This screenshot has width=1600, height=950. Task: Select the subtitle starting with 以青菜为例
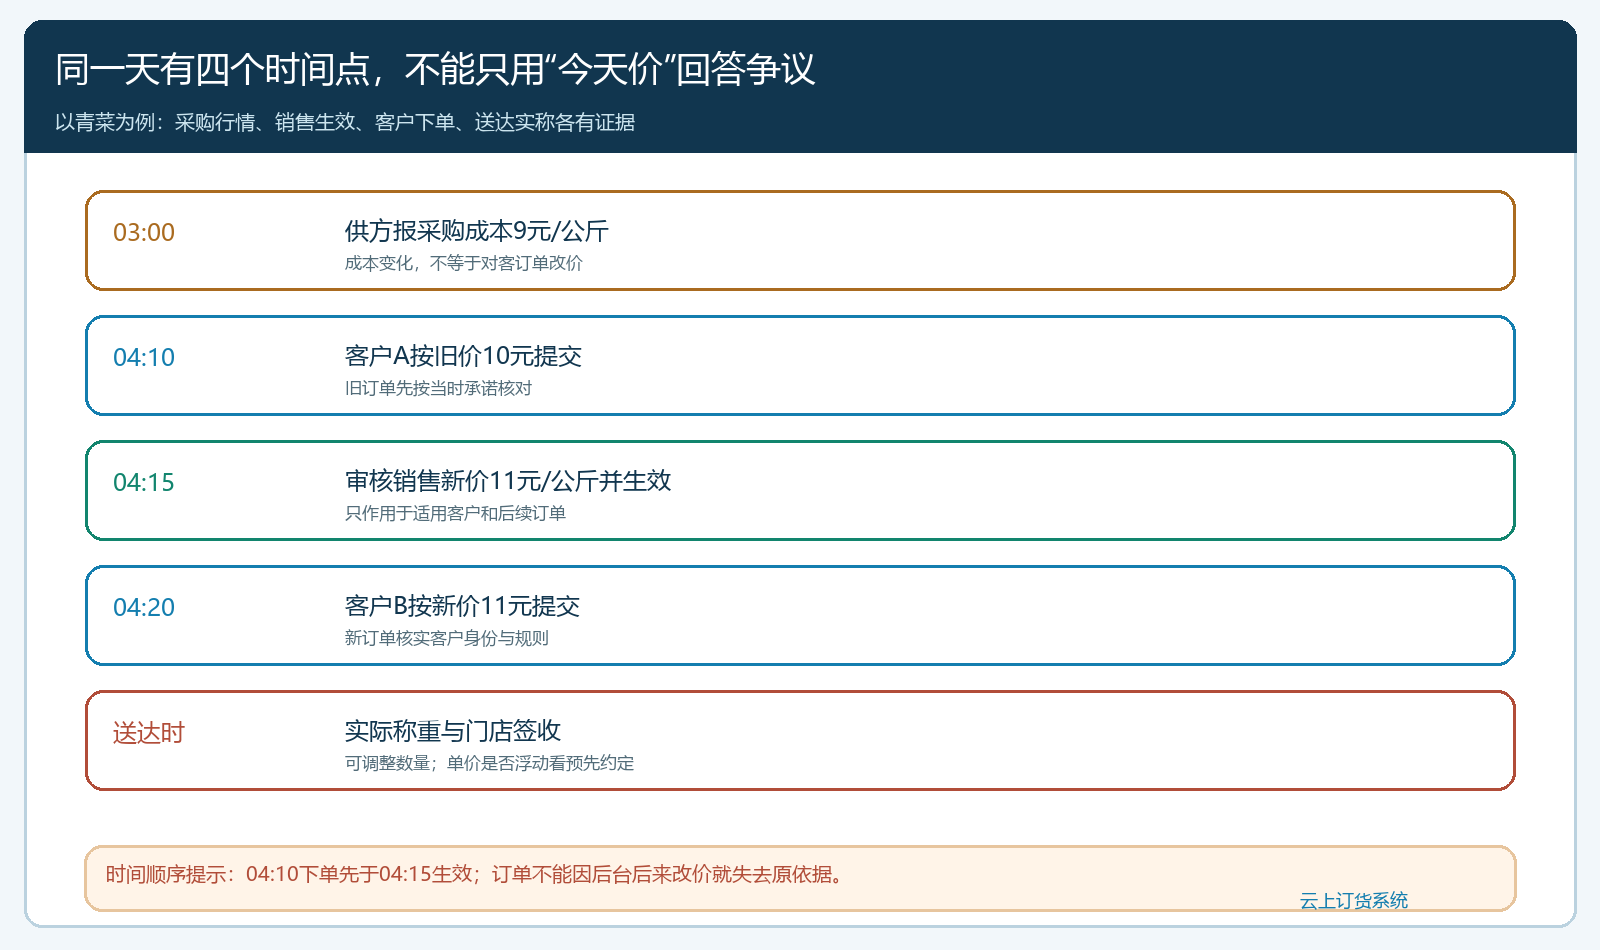[x=345, y=122]
